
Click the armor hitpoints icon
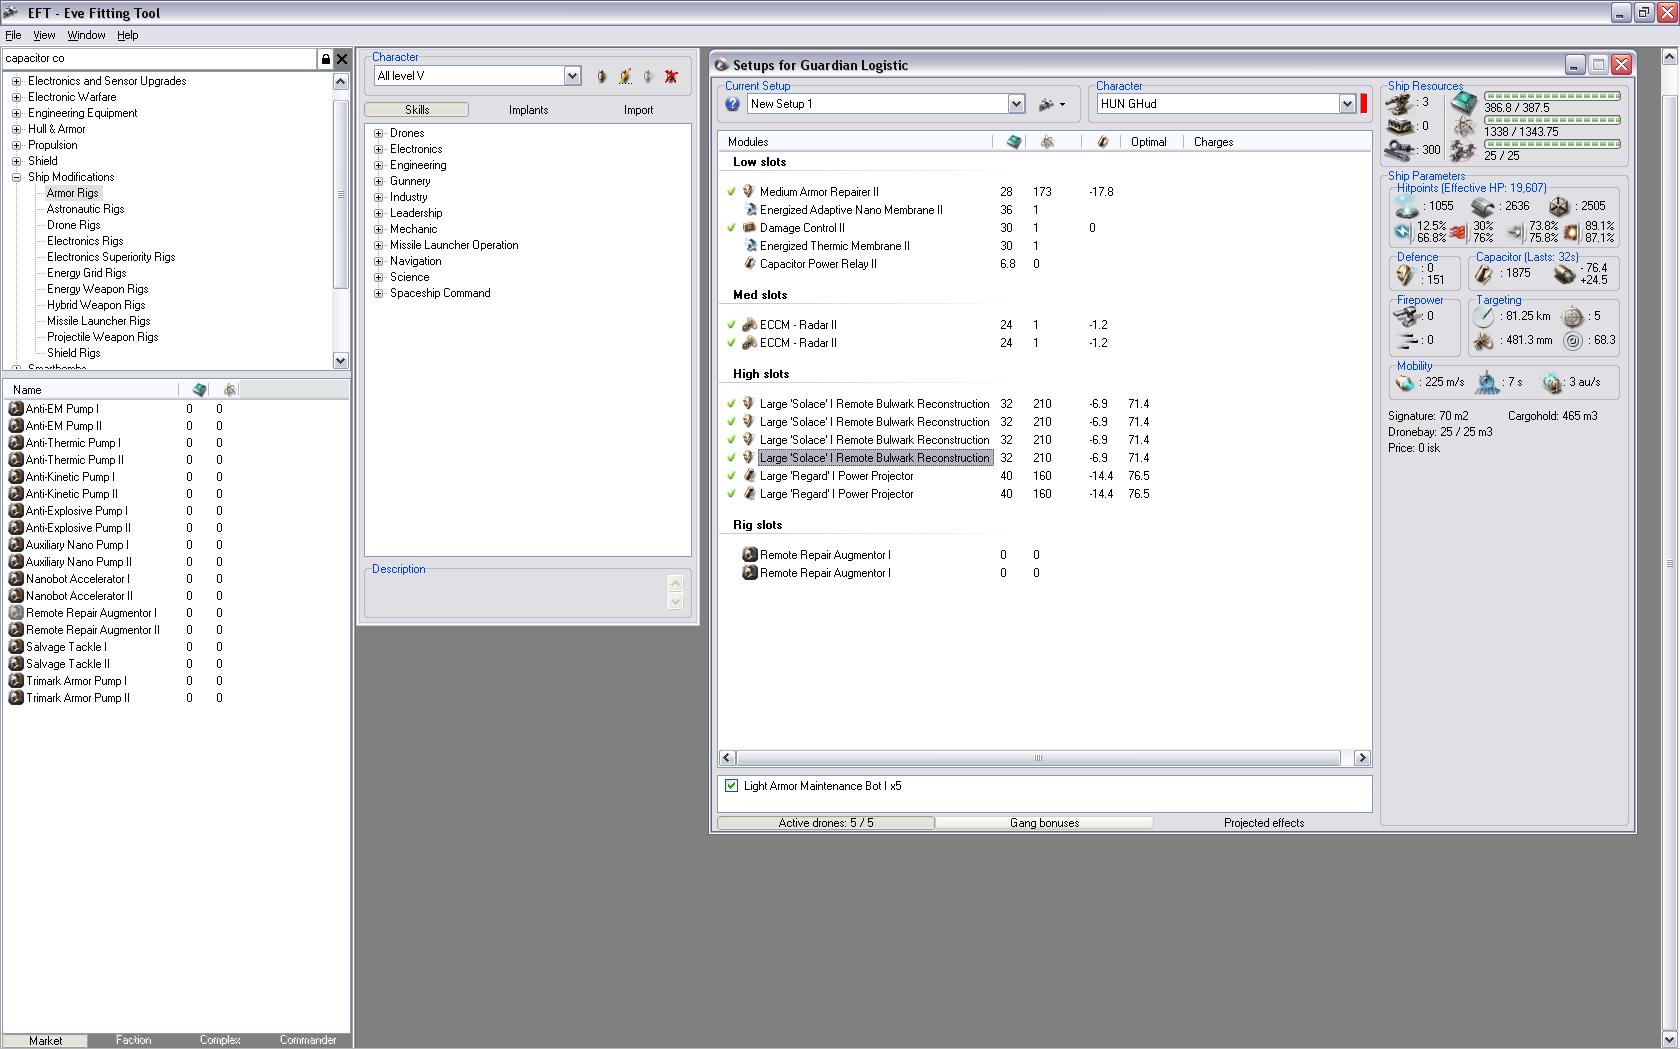(1483, 206)
